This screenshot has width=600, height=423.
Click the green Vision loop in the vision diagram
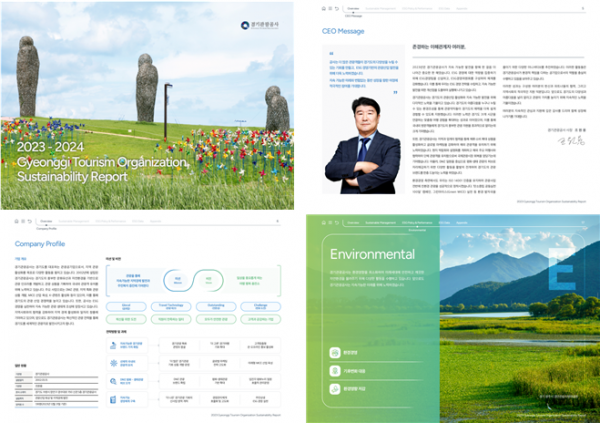click(209, 281)
